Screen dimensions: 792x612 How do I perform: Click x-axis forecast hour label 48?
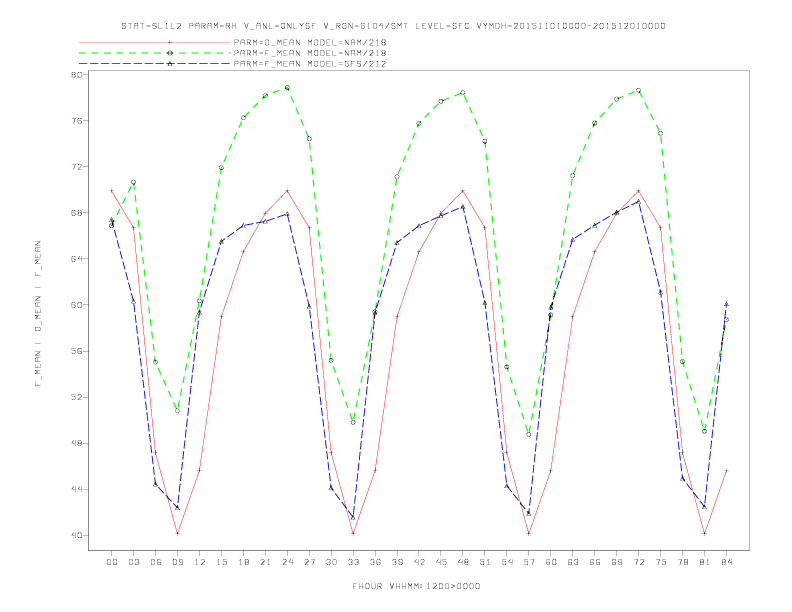463,562
